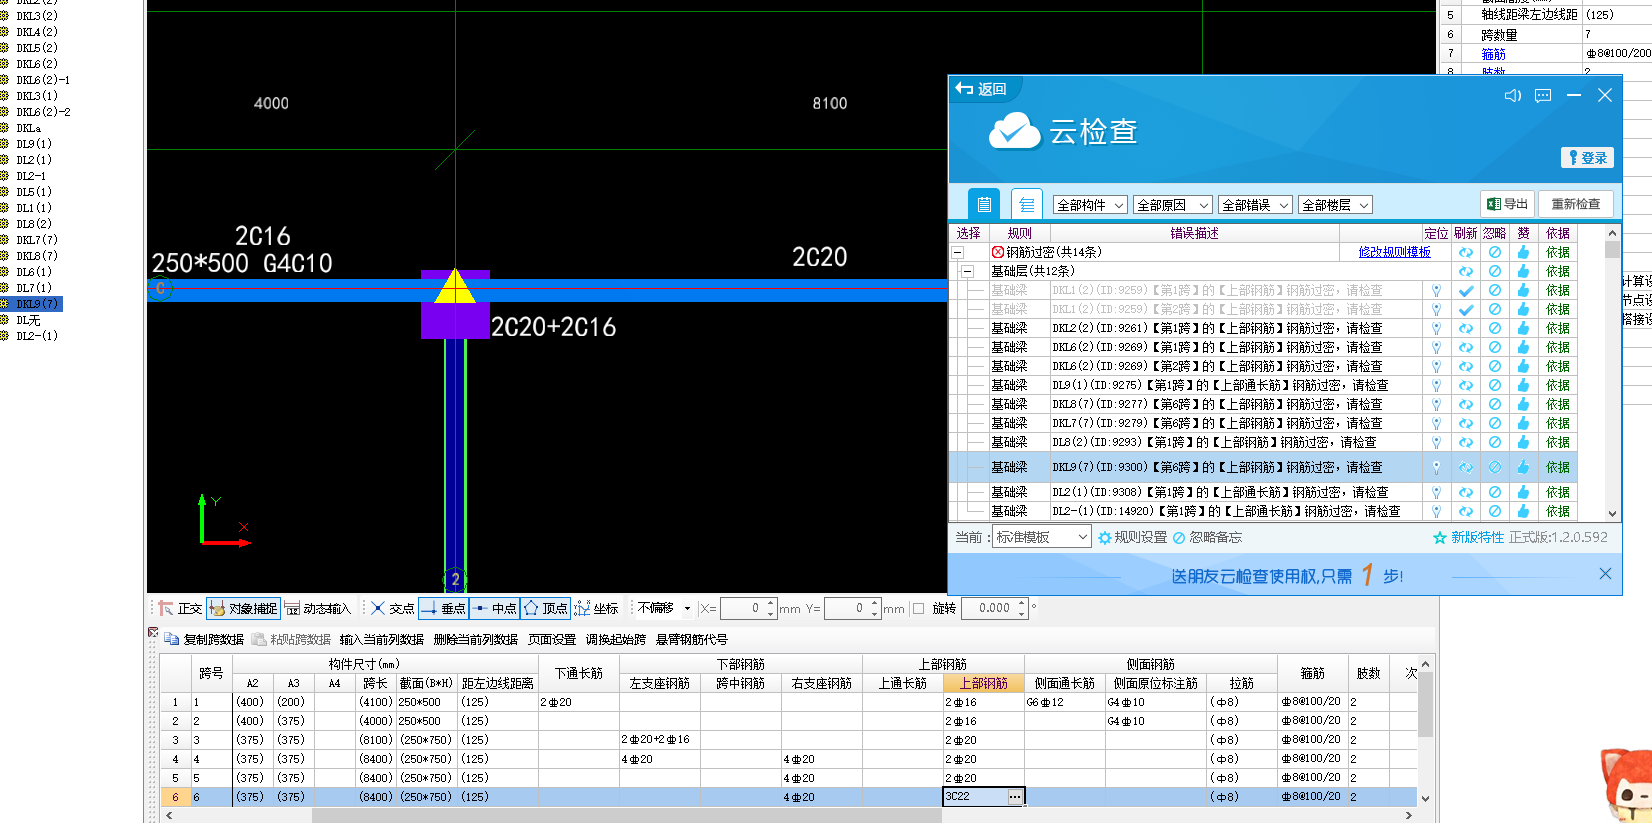This screenshot has width=1652, height=823.
Task: Toggle 垂点 perpendicular snap
Action: point(443,608)
